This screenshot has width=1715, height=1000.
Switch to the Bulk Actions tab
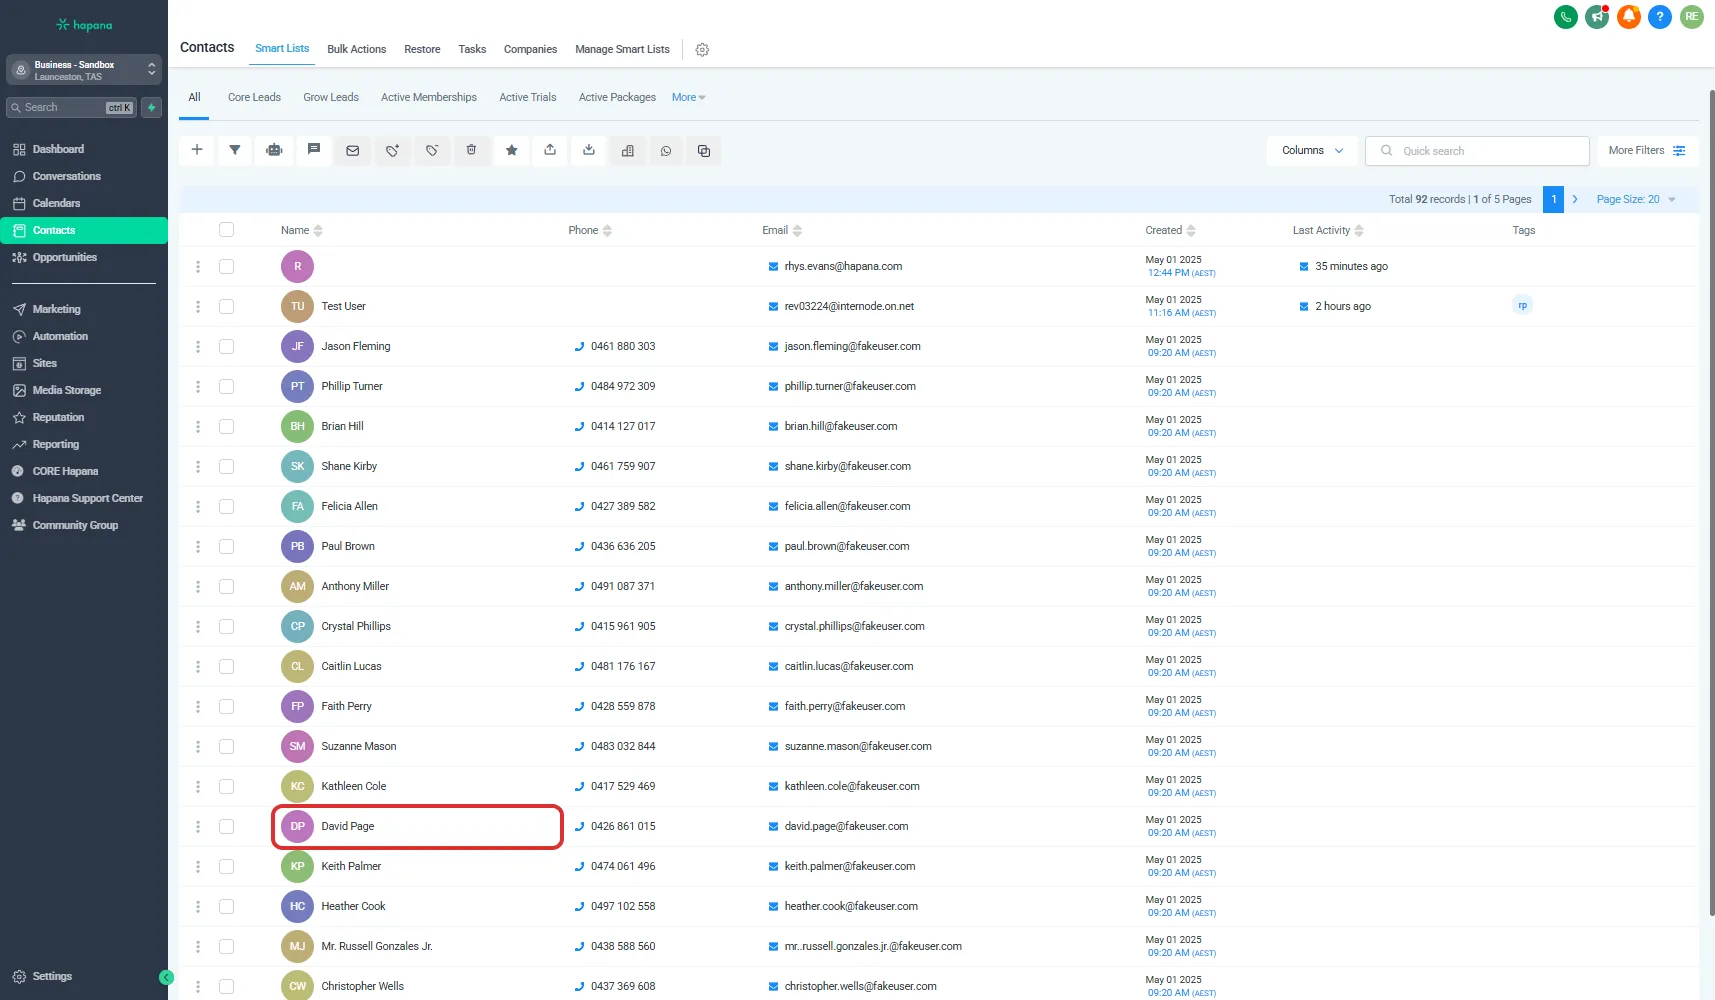(x=356, y=49)
